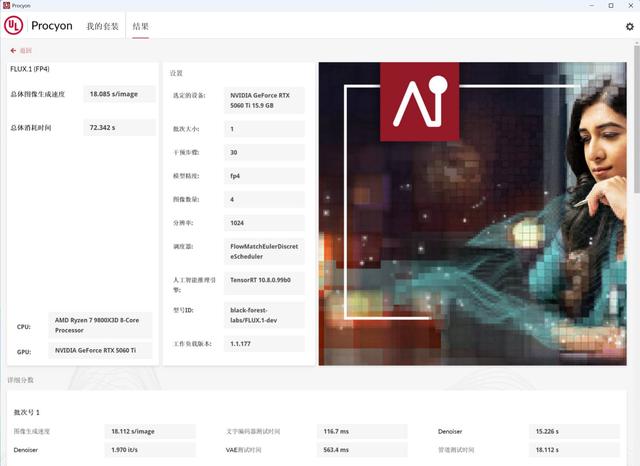
Task: Click the steps value 30
Action: pyautogui.click(x=264, y=153)
